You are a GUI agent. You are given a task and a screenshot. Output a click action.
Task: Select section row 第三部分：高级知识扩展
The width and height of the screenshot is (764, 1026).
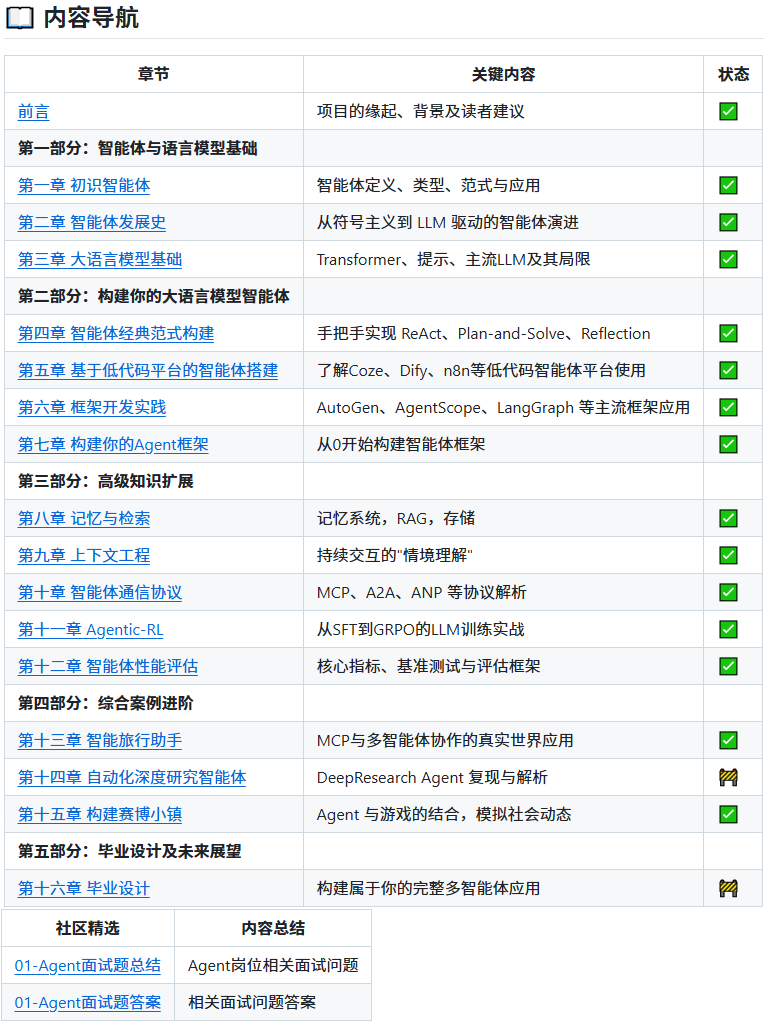(383, 482)
